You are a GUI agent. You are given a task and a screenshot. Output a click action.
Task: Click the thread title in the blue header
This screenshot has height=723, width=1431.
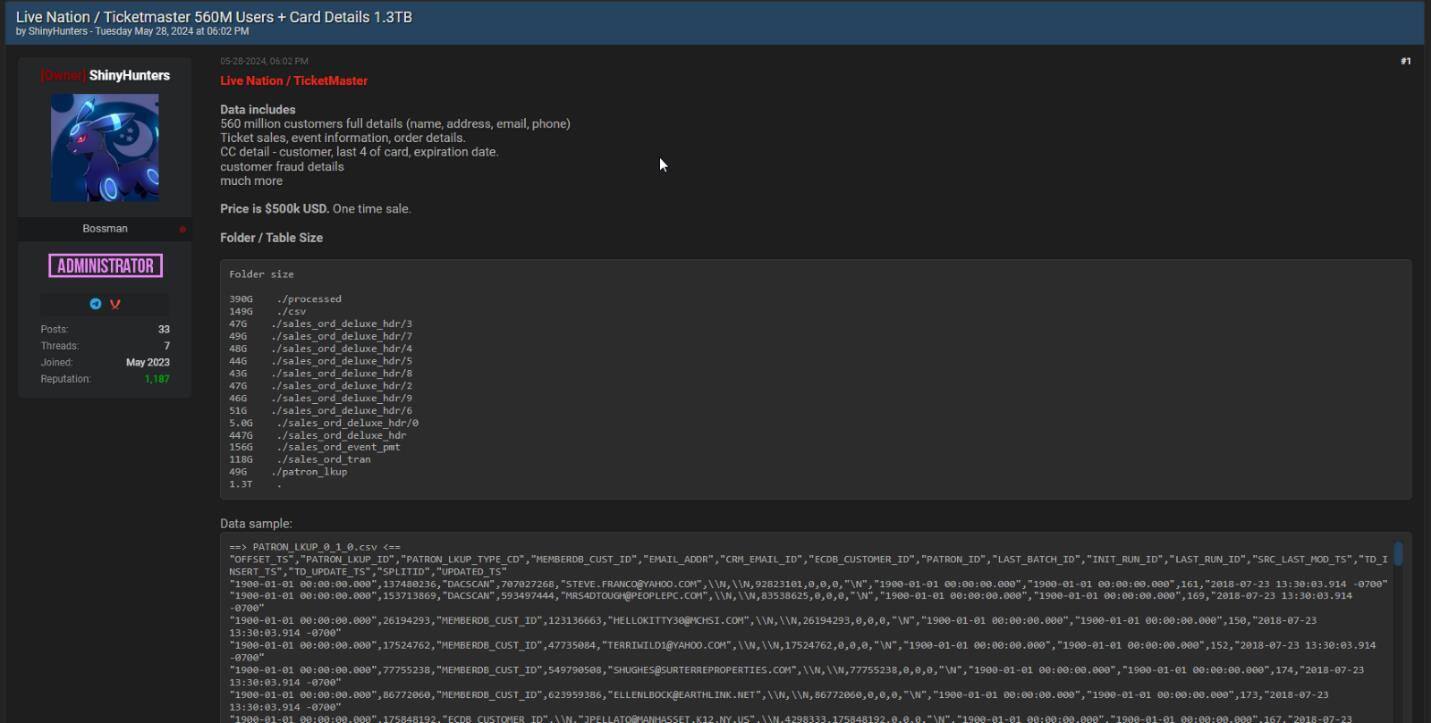click(214, 17)
